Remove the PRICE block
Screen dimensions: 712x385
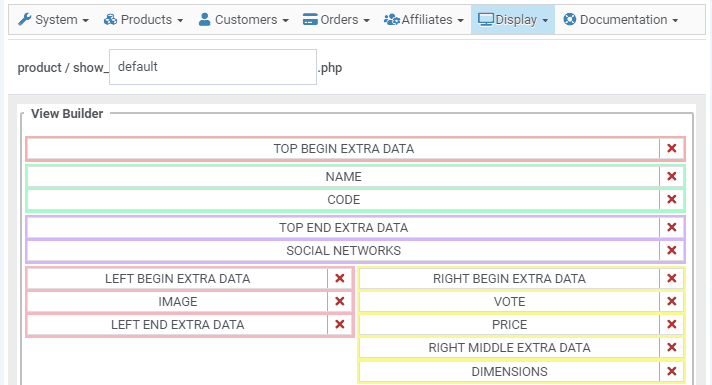(x=672, y=325)
